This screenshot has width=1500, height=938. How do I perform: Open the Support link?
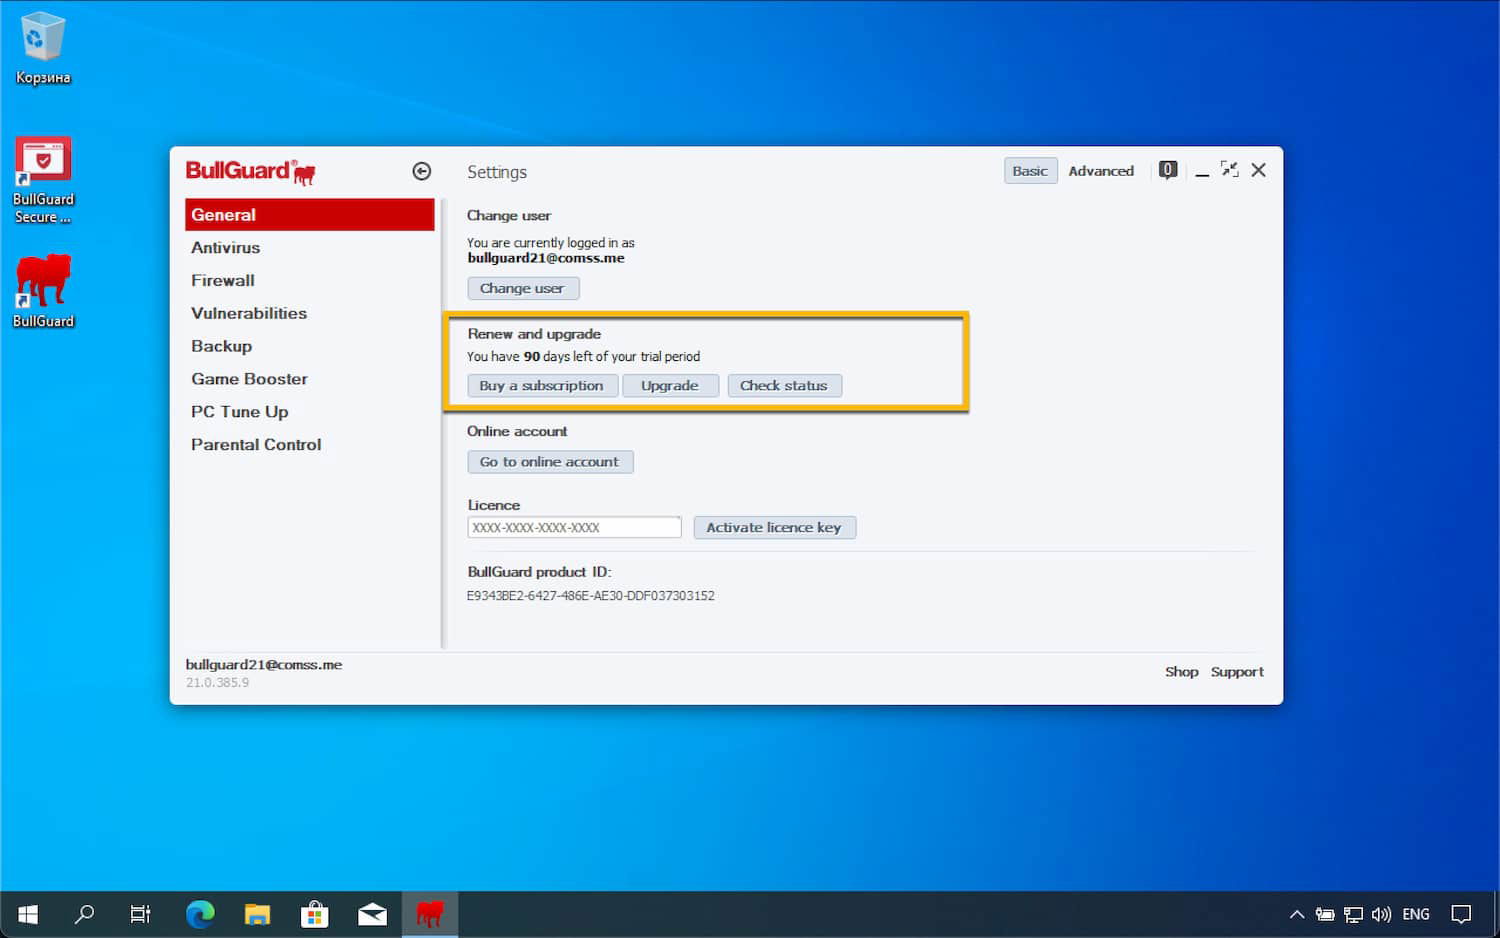(1237, 671)
